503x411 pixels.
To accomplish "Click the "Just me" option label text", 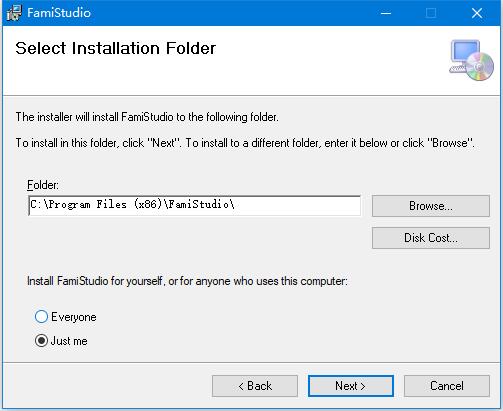I will click(69, 341).
